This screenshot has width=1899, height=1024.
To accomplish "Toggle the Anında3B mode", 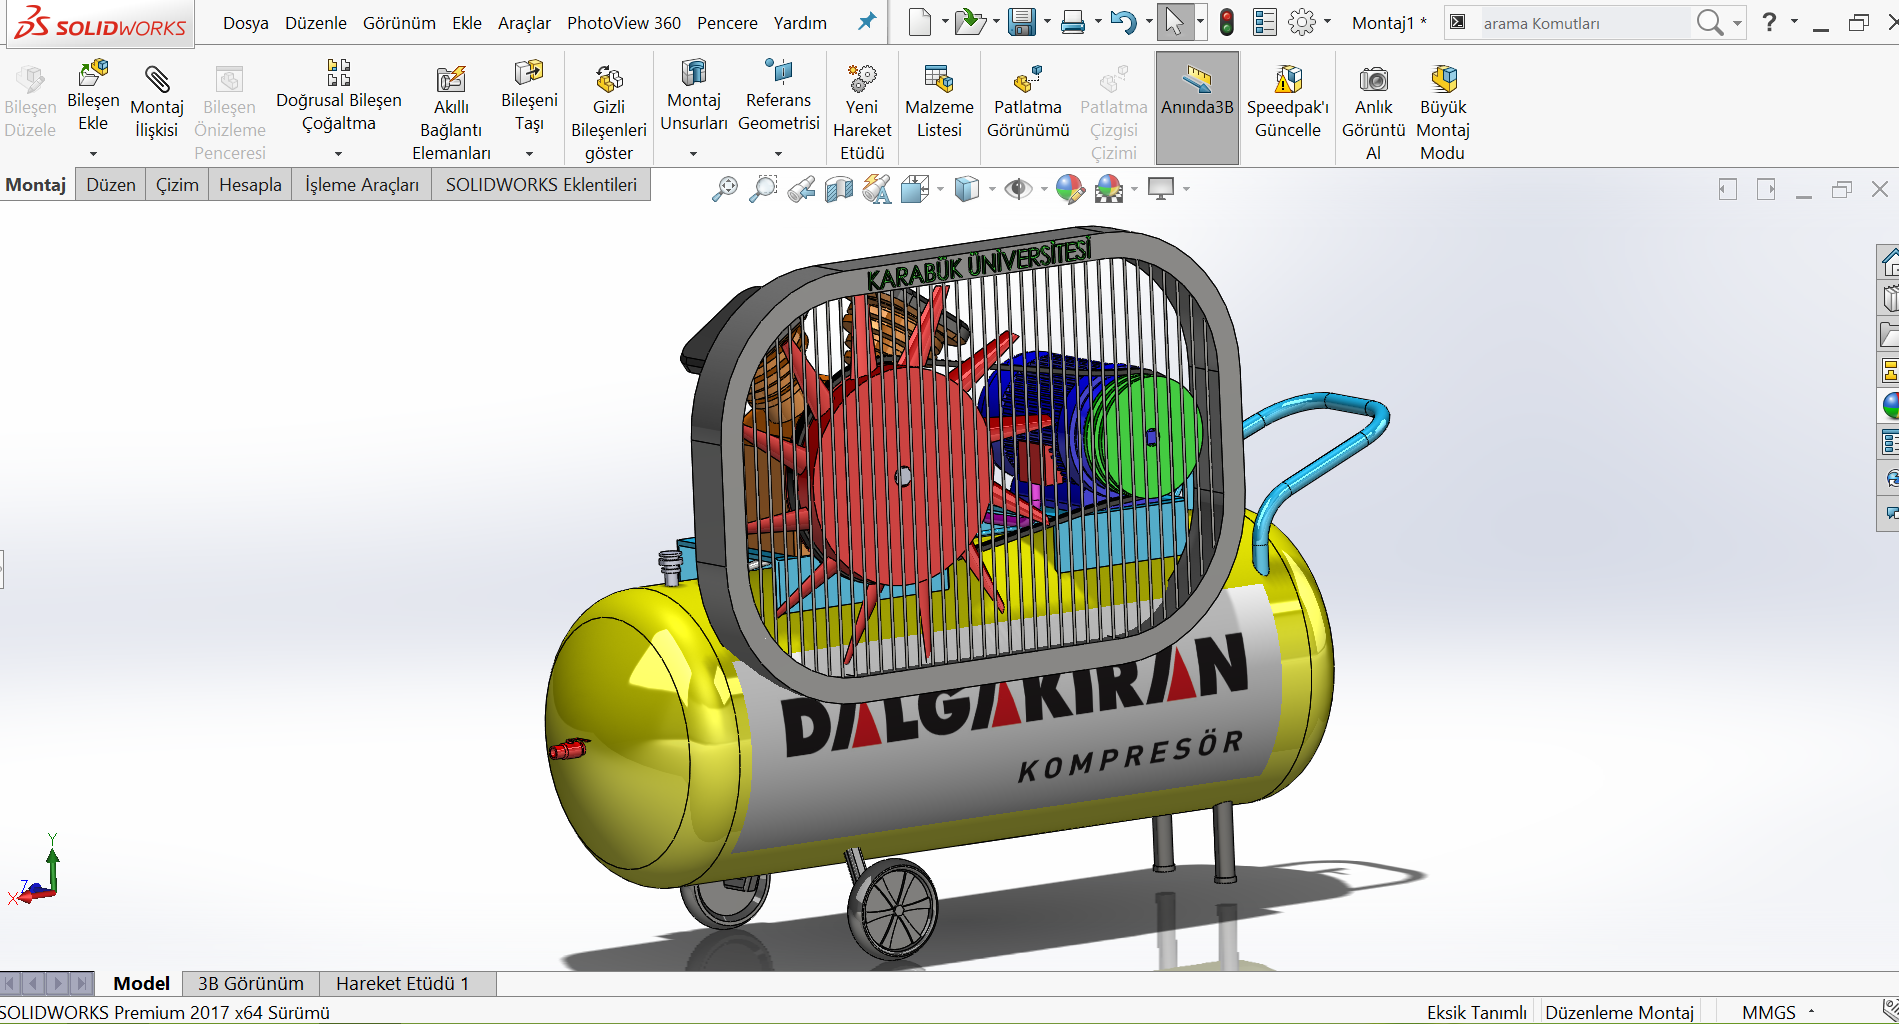I will [x=1197, y=107].
